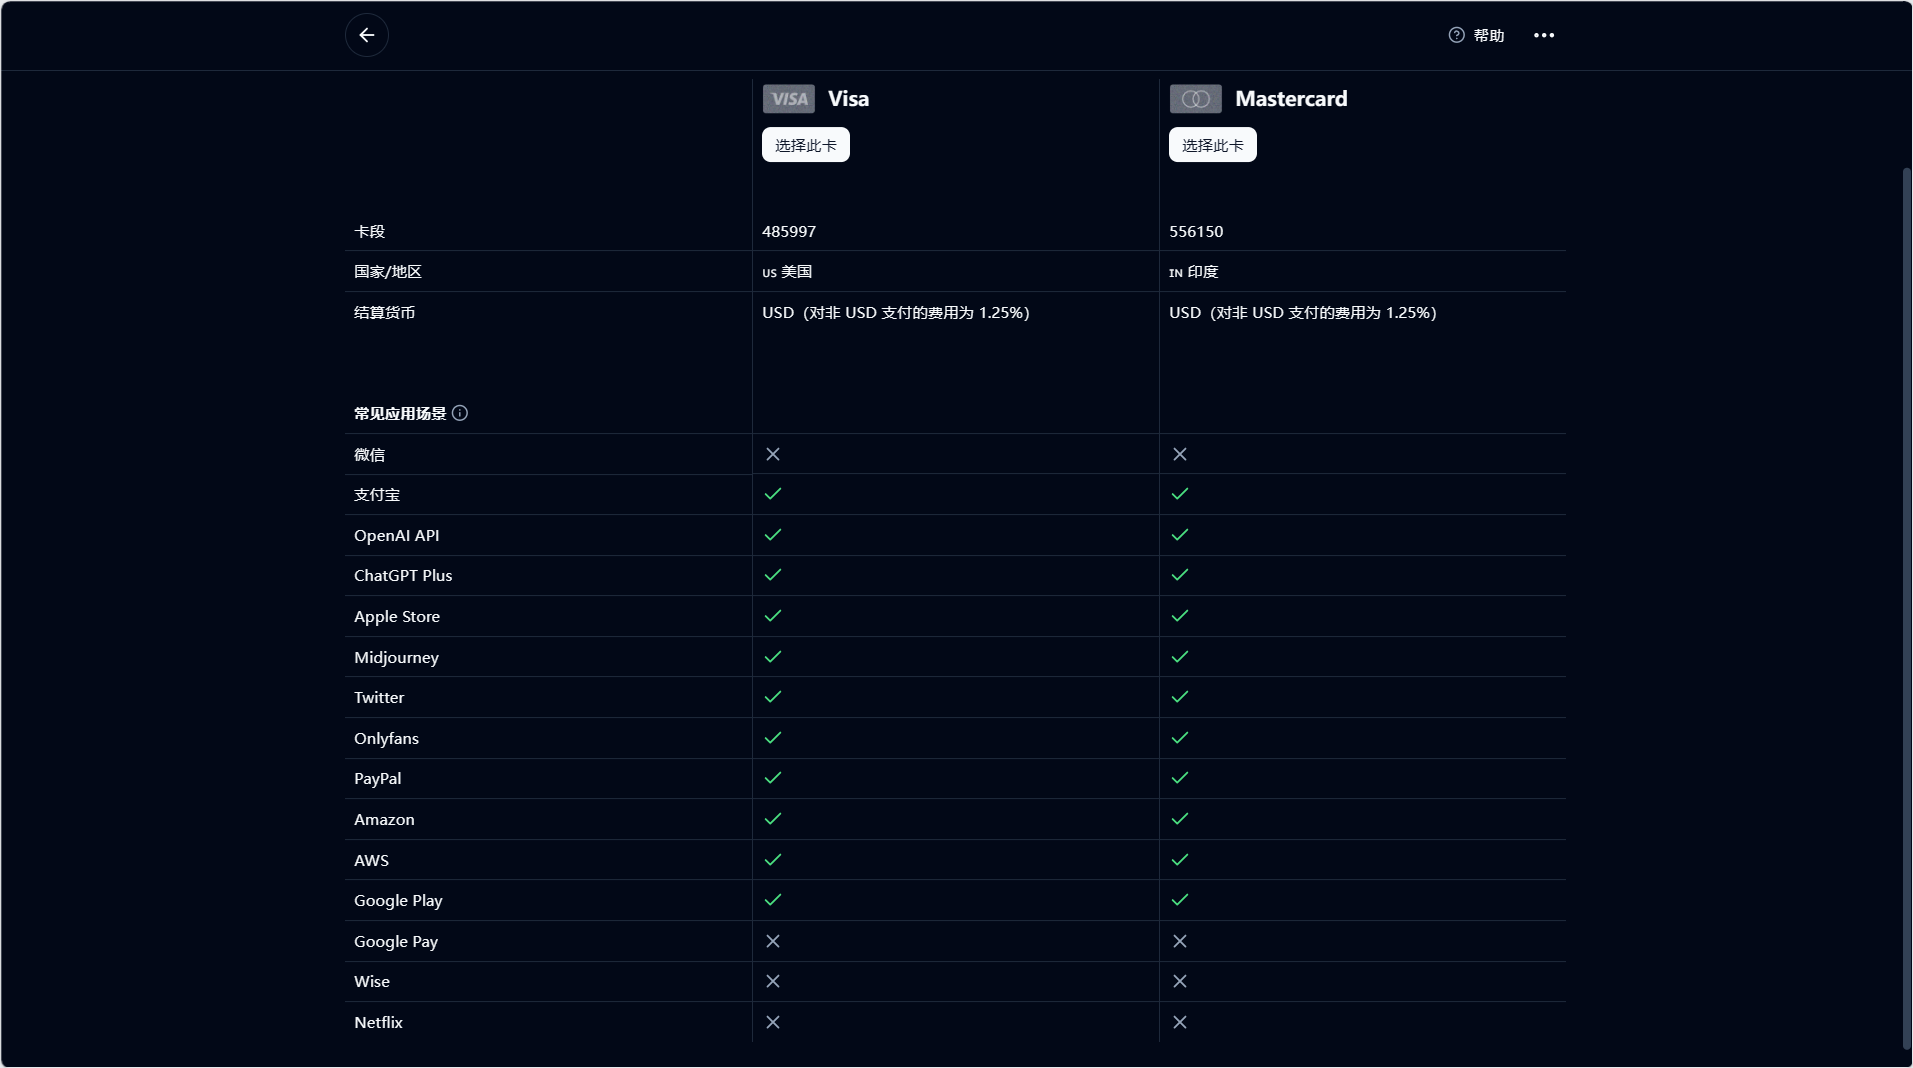
Task: Click the Visa checkmark for PayPal
Action: tap(773, 778)
